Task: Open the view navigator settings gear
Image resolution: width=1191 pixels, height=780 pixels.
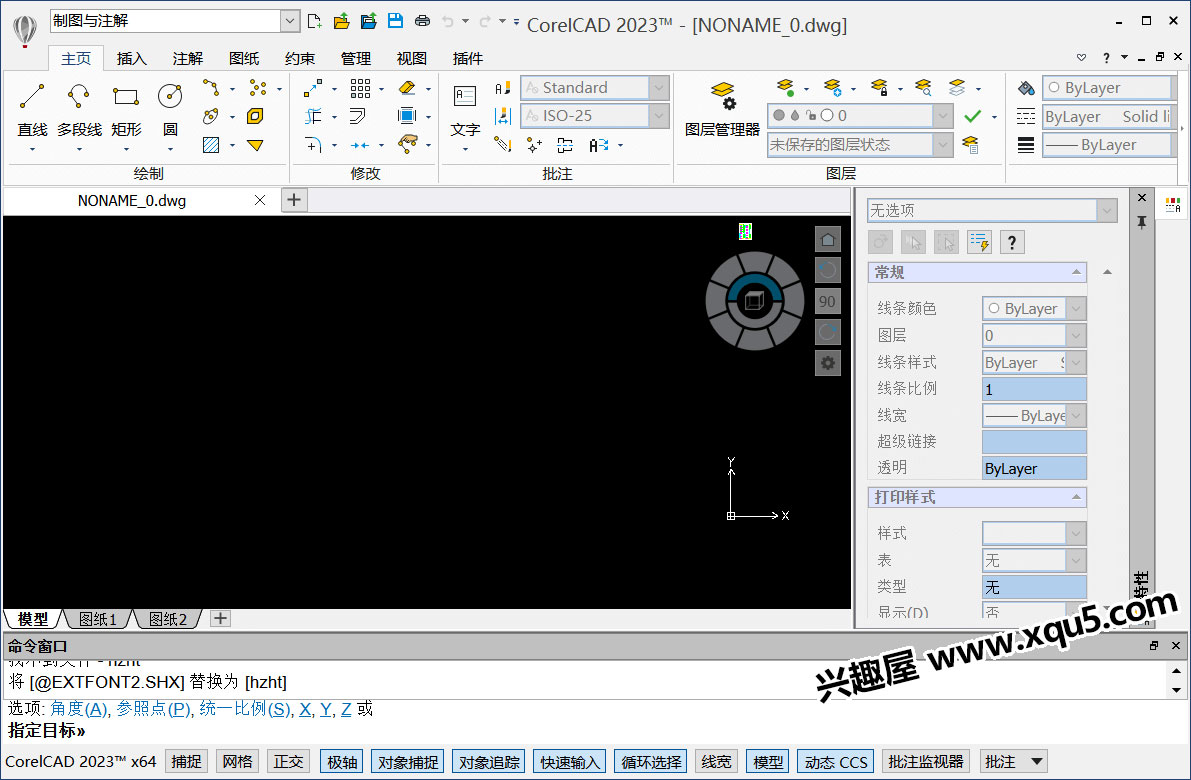Action: tap(828, 363)
